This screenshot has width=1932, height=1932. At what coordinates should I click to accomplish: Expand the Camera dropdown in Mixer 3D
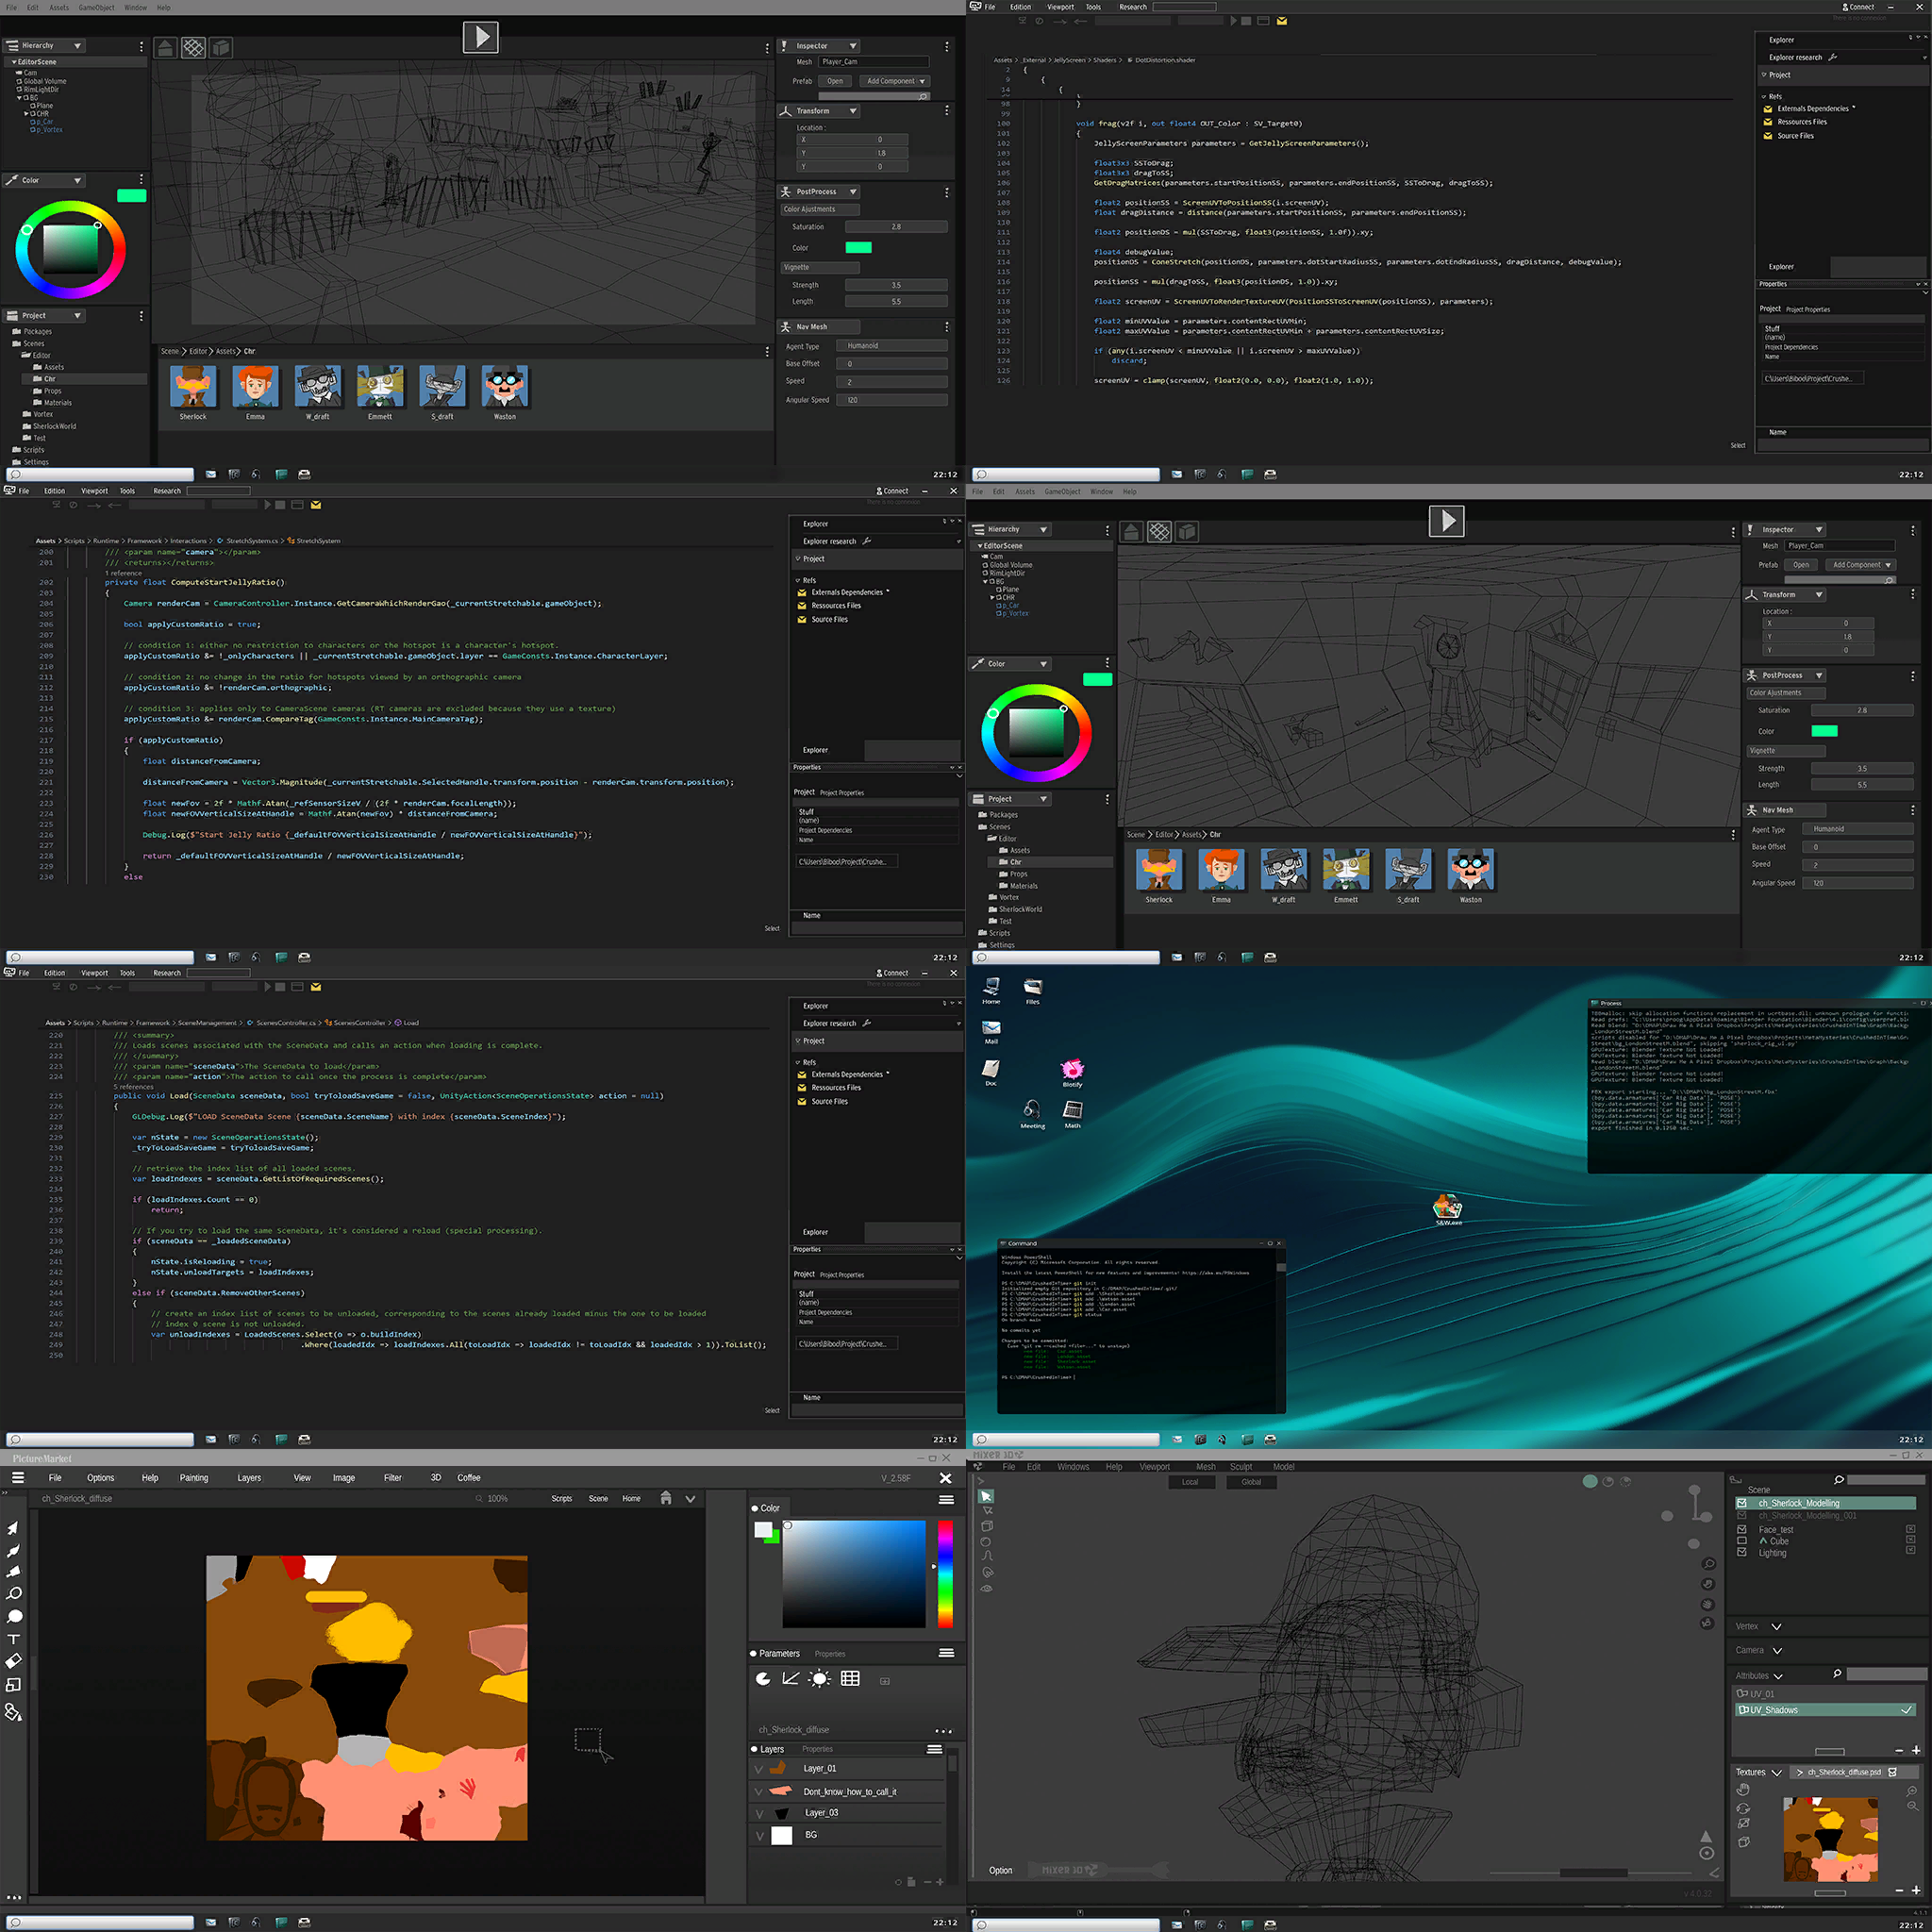point(1777,1650)
